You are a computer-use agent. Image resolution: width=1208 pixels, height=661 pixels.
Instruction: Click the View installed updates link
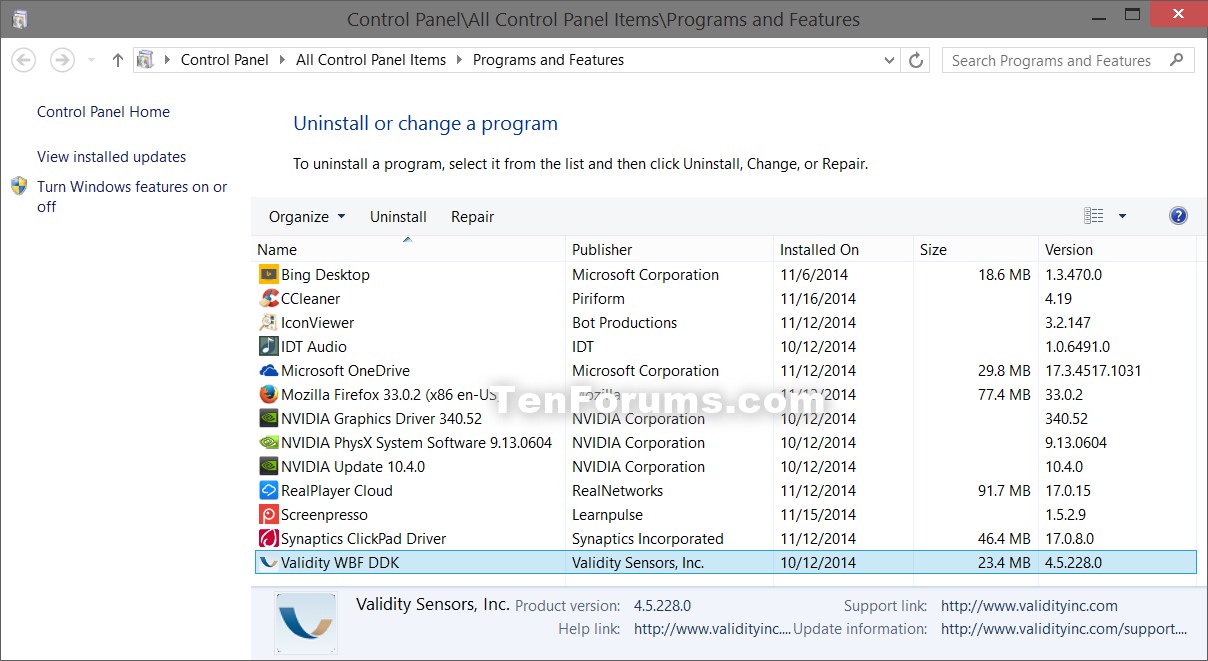pos(110,156)
